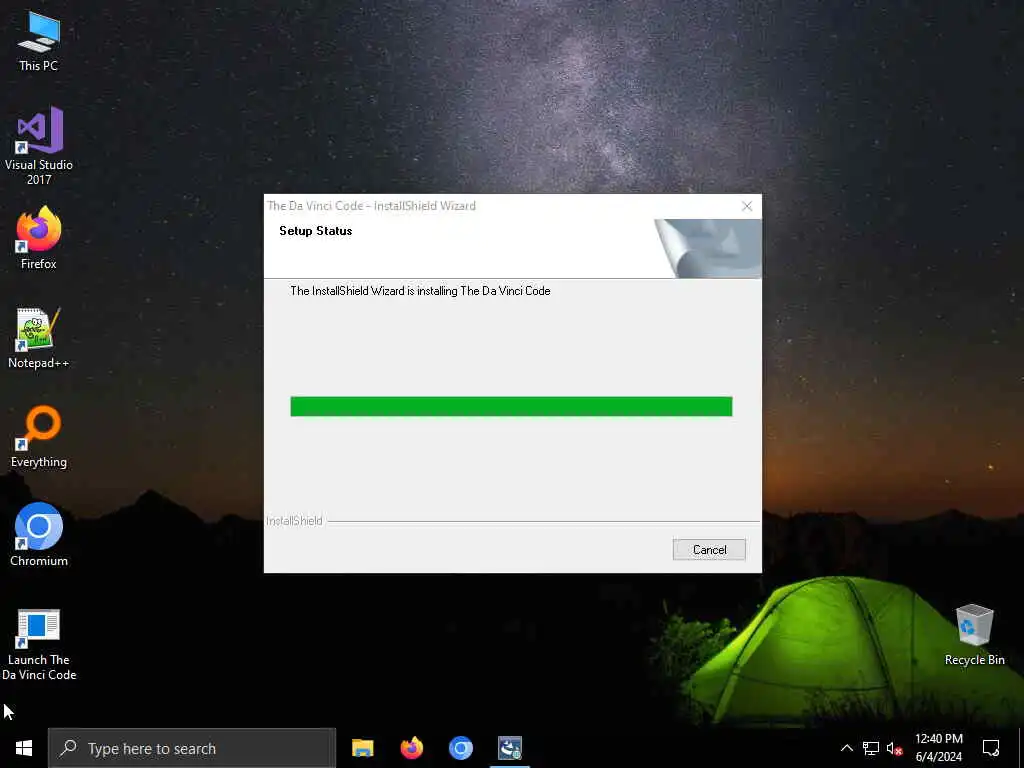Open File Explorer from the taskbar
The height and width of the screenshot is (768, 1024).
[x=362, y=748]
